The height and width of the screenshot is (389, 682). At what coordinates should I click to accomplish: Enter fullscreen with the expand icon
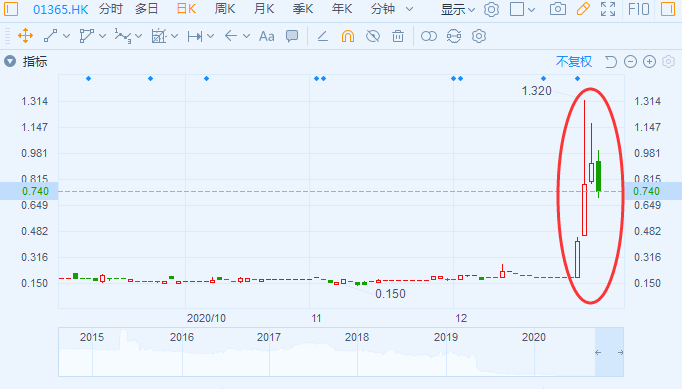(x=608, y=9)
